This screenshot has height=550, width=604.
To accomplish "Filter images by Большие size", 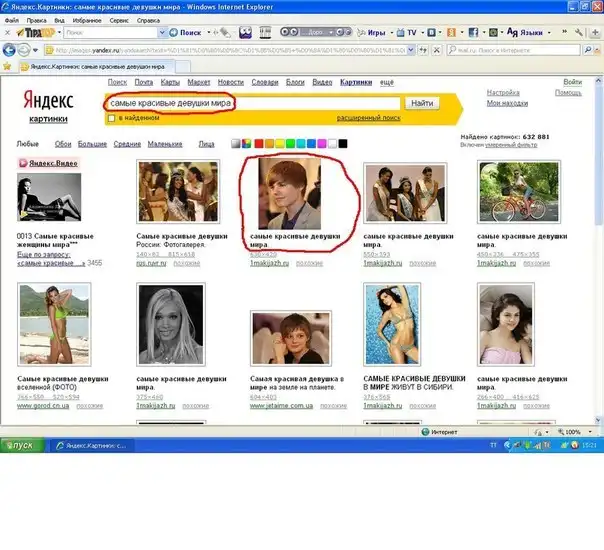I will pos(92,144).
